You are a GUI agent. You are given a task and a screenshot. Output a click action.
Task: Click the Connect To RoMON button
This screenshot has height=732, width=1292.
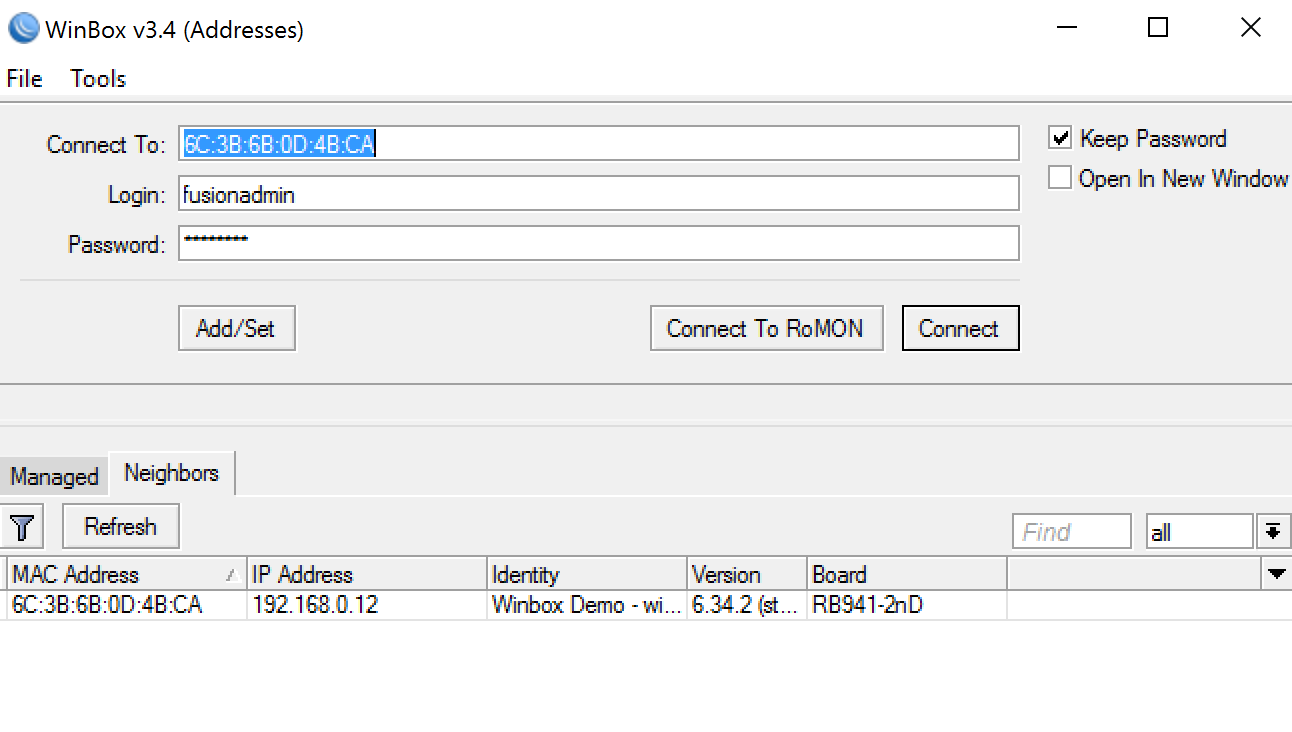(766, 329)
